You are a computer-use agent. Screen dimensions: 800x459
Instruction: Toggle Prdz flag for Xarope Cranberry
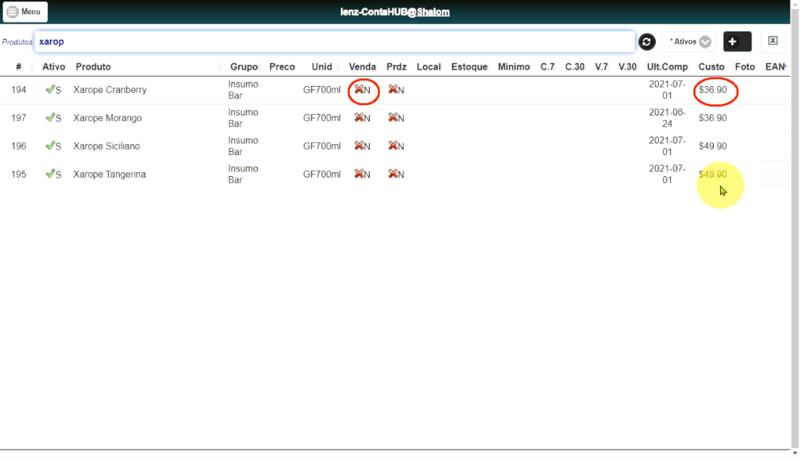click(x=396, y=90)
